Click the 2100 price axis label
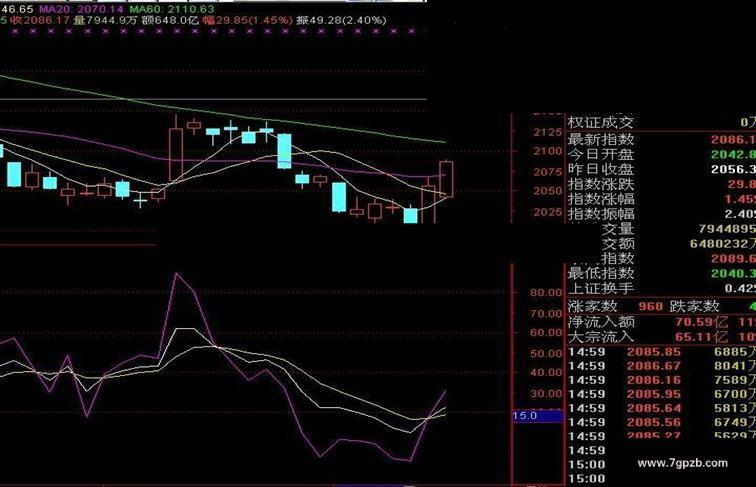 click(x=548, y=151)
